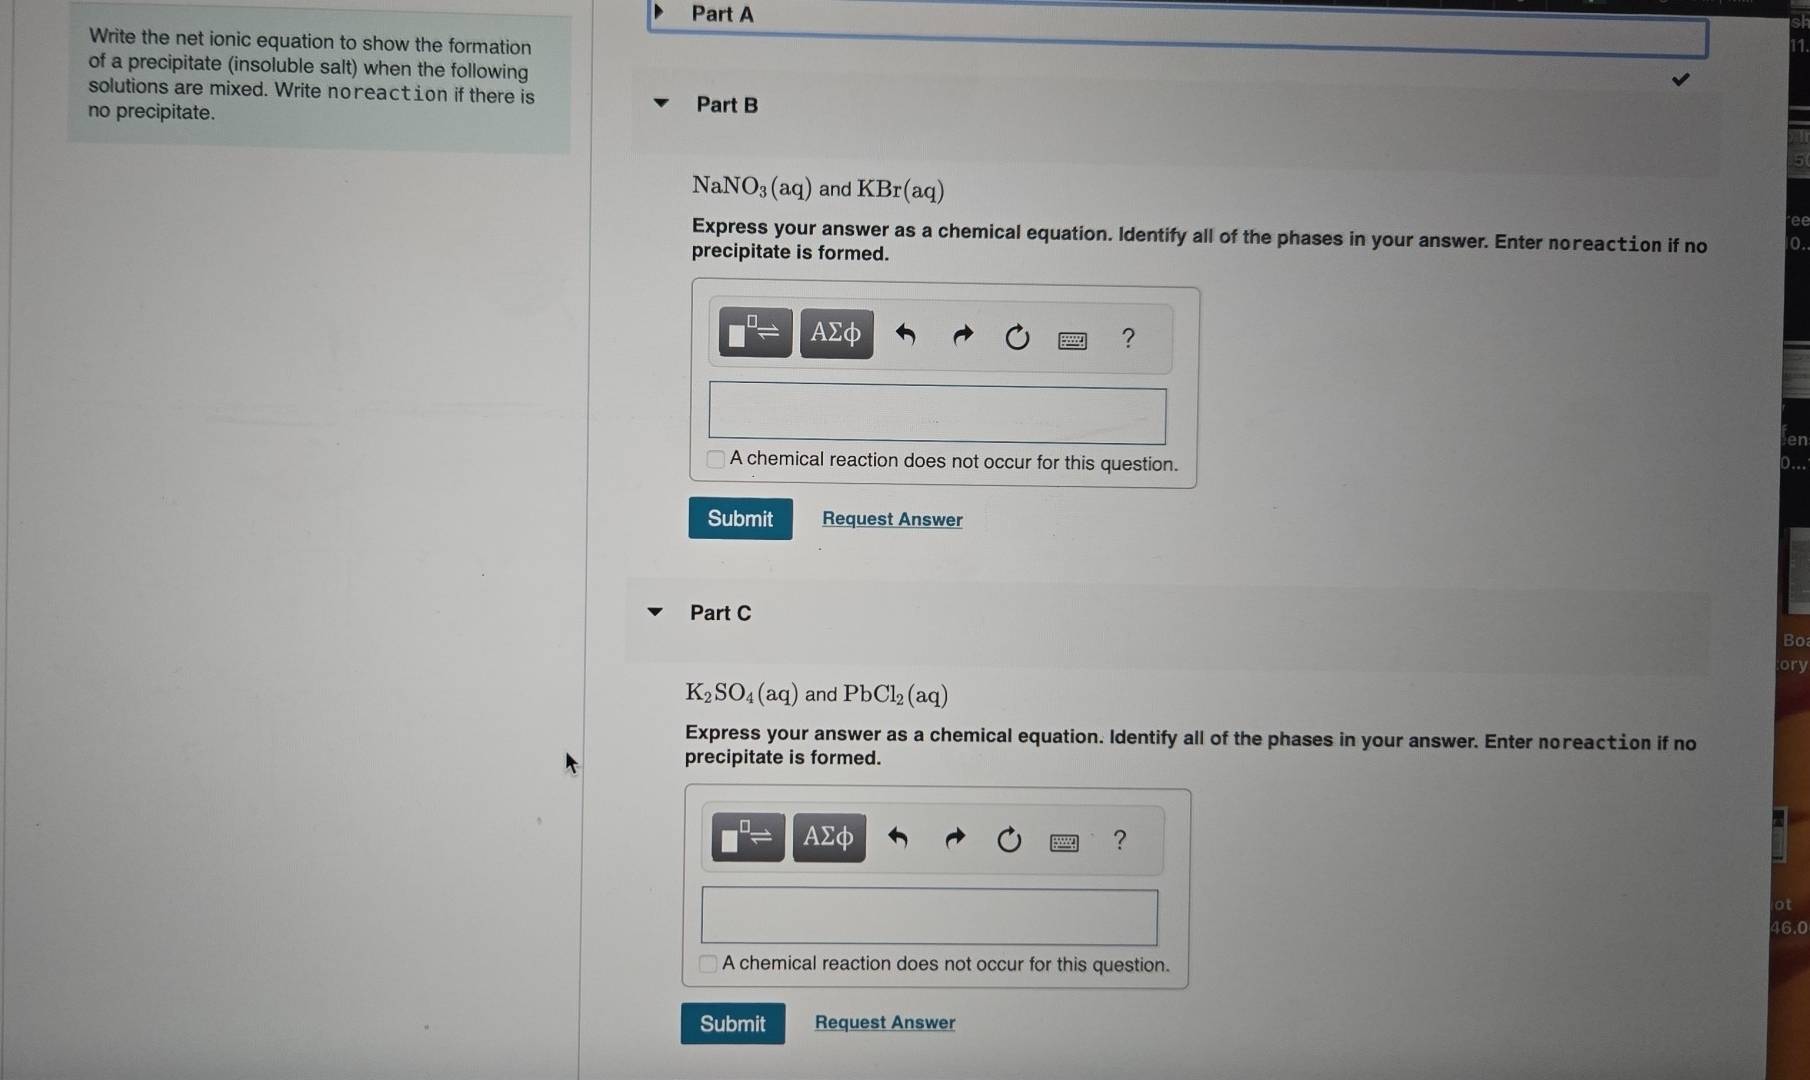Request Answer for Part C
The width and height of the screenshot is (1810, 1080).
tap(885, 1022)
